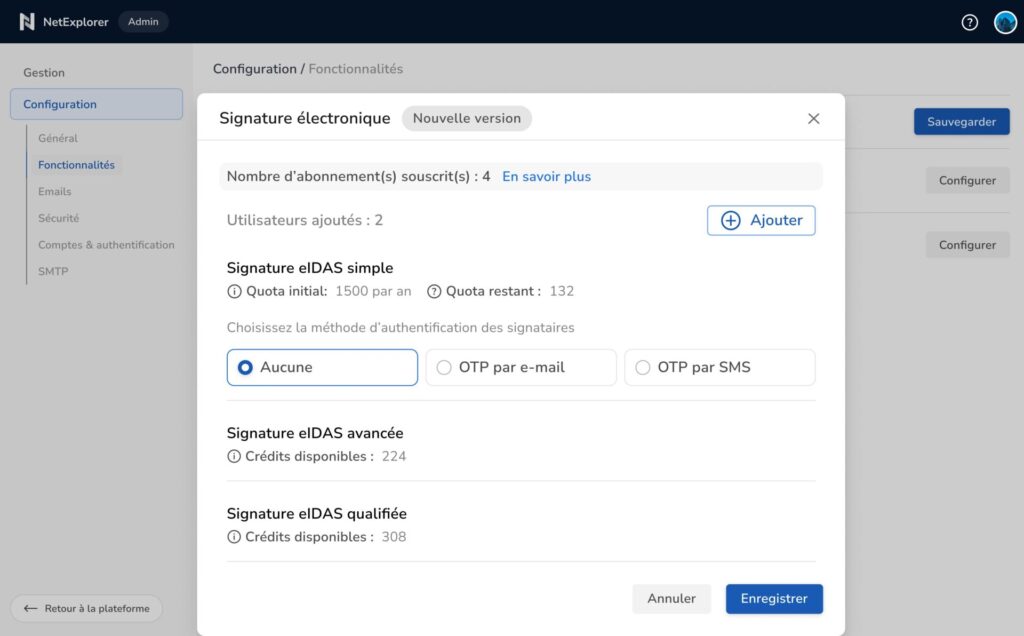Open the help question mark icon
Viewport: 1024px width, 636px height.
tap(969, 22)
